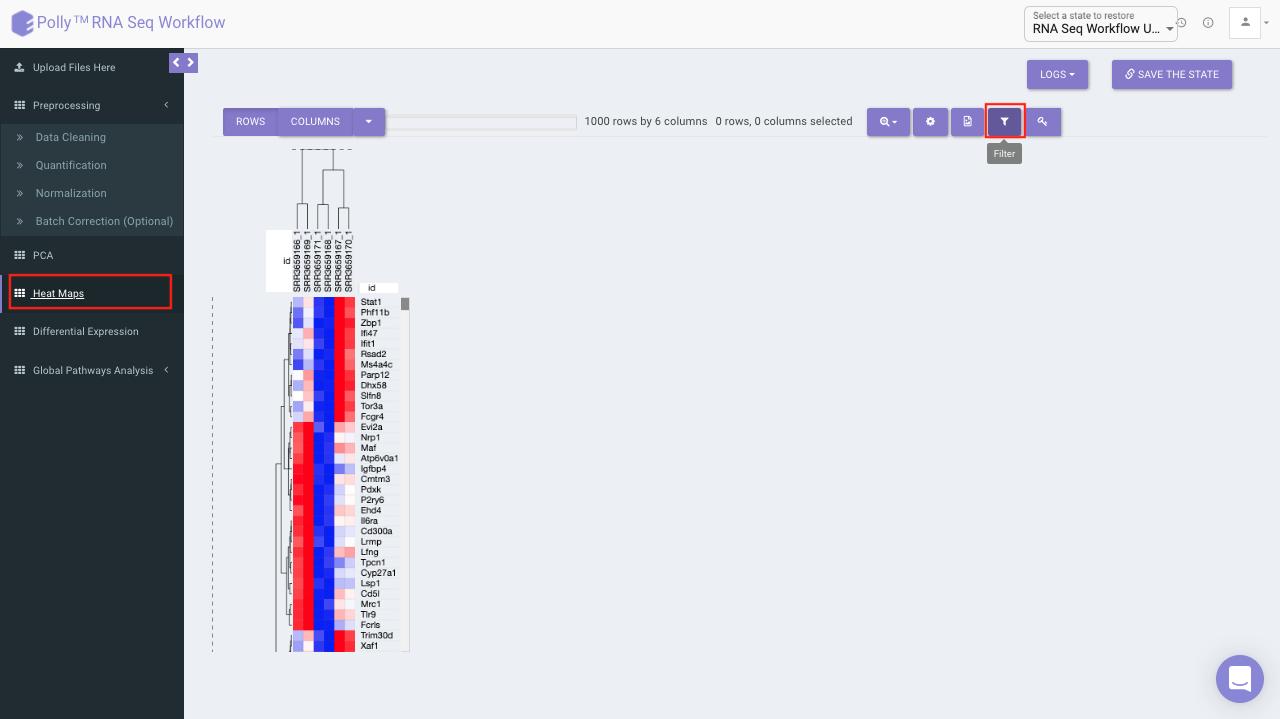
Task: Open heatmap settings gear button
Action: point(930,121)
